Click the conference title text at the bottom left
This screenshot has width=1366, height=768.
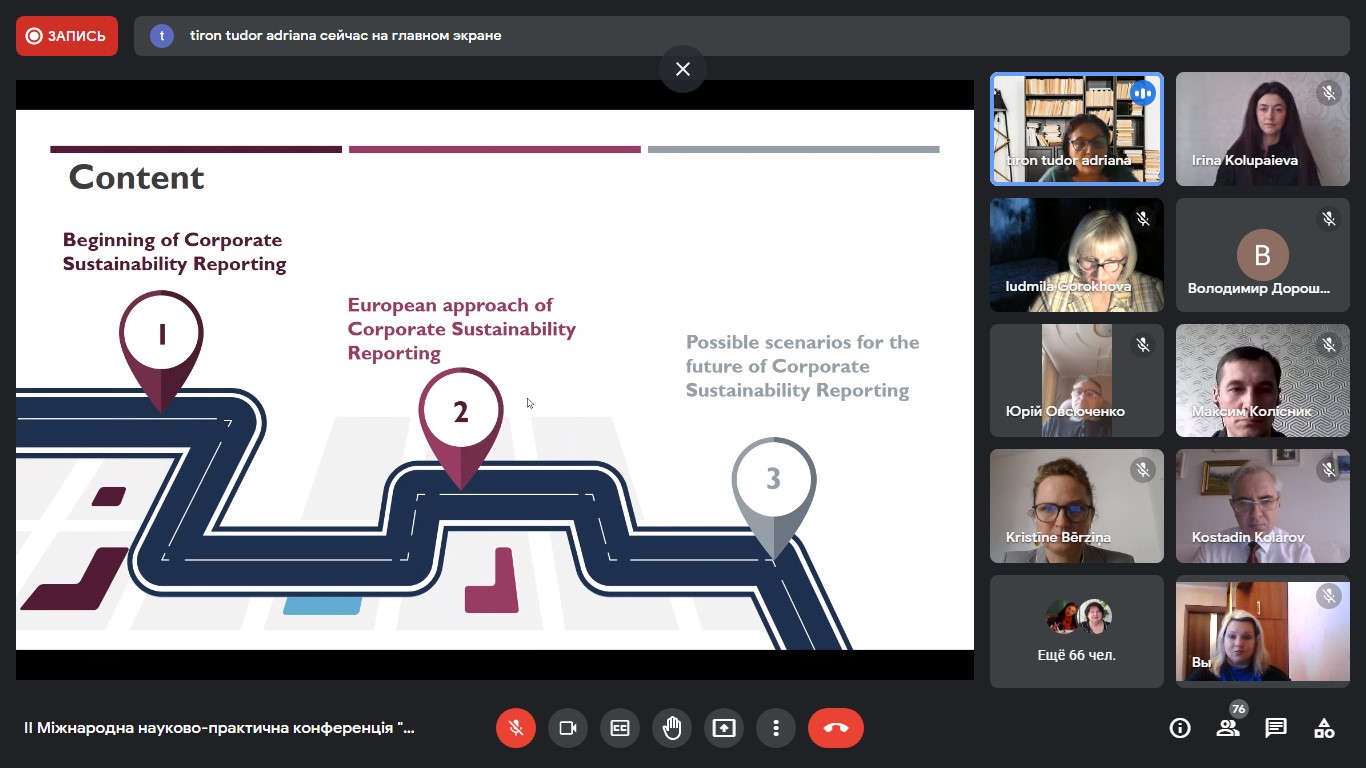219,728
